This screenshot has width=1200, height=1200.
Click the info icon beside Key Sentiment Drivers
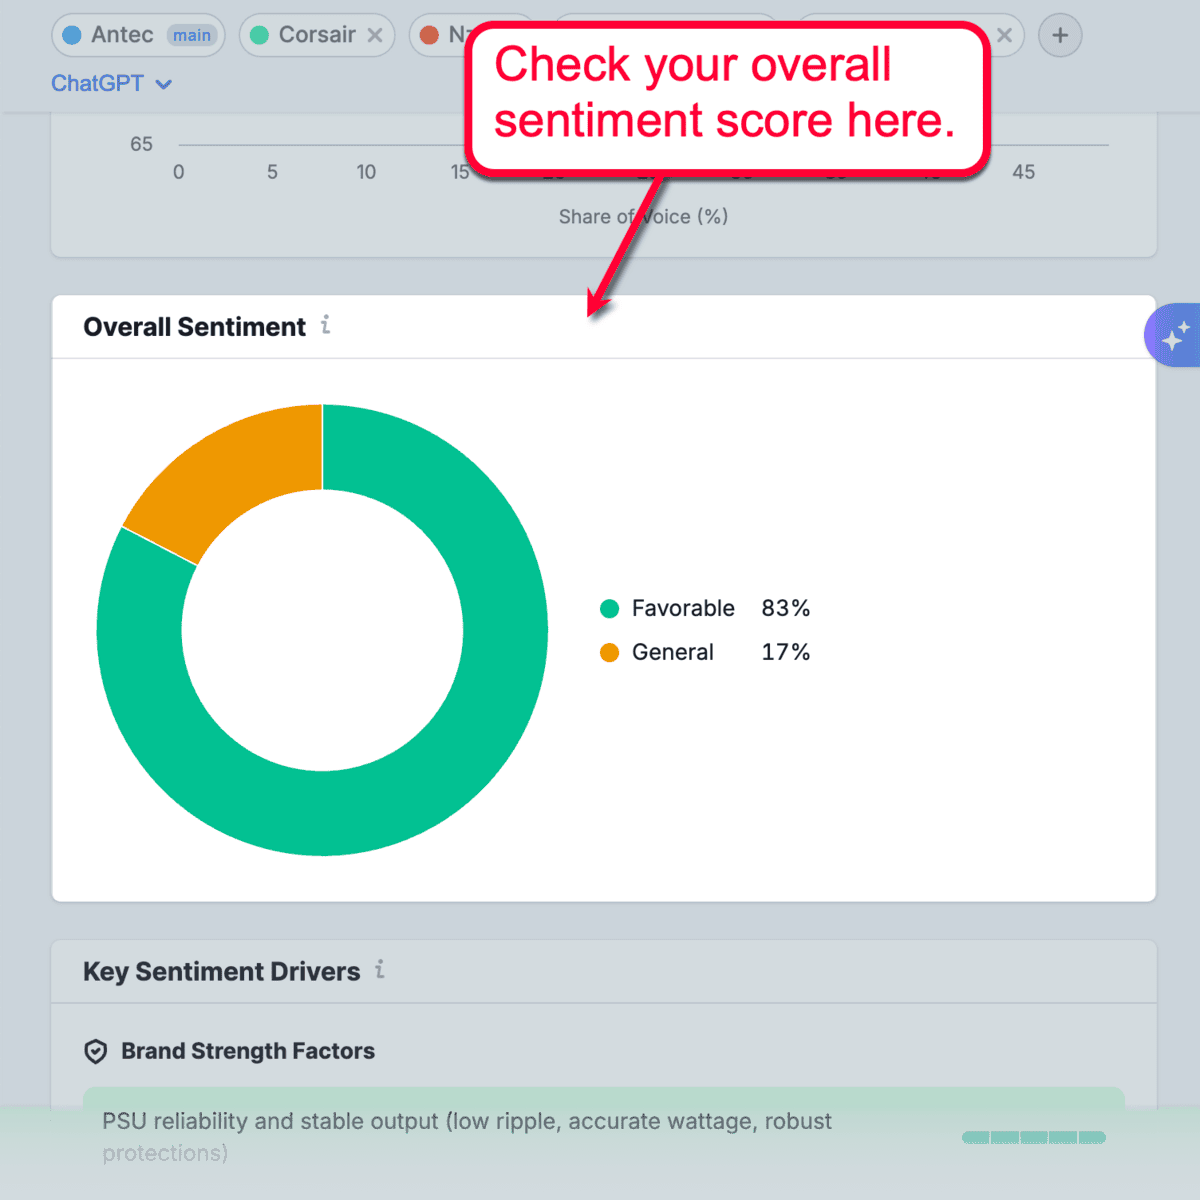click(380, 971)
